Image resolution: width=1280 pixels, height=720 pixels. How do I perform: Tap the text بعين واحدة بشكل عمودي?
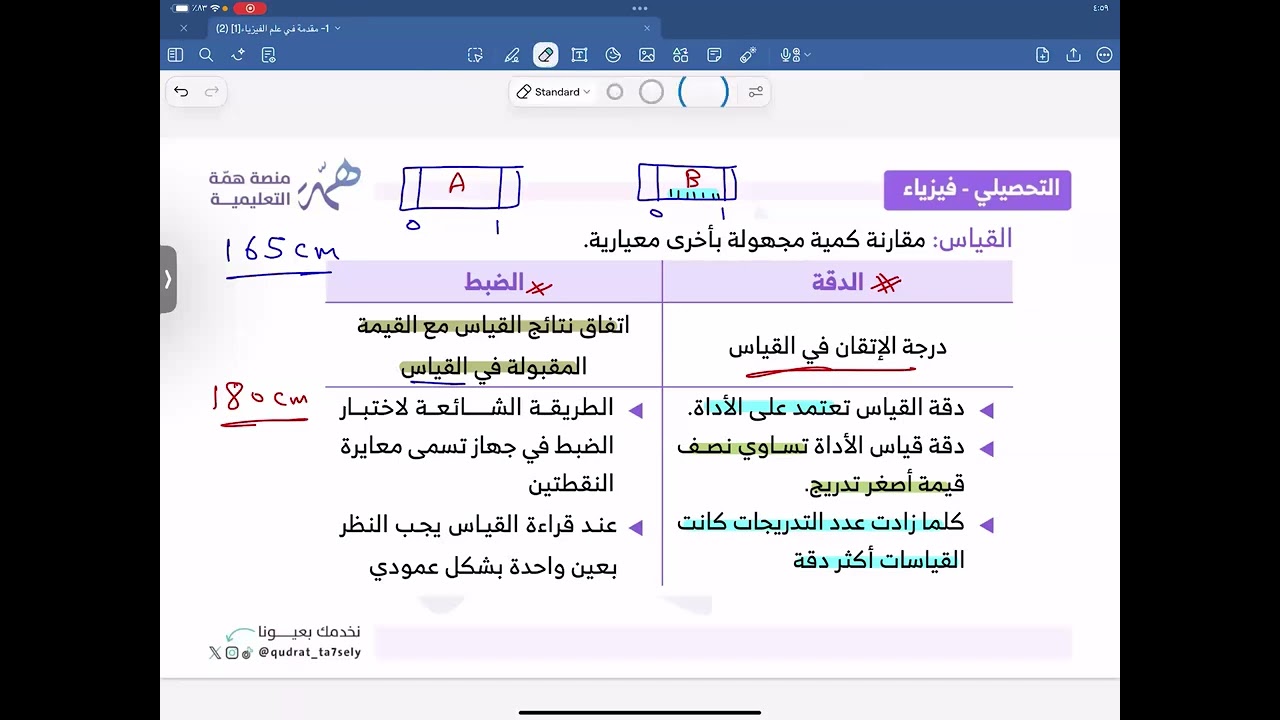(x=493, y=567)
